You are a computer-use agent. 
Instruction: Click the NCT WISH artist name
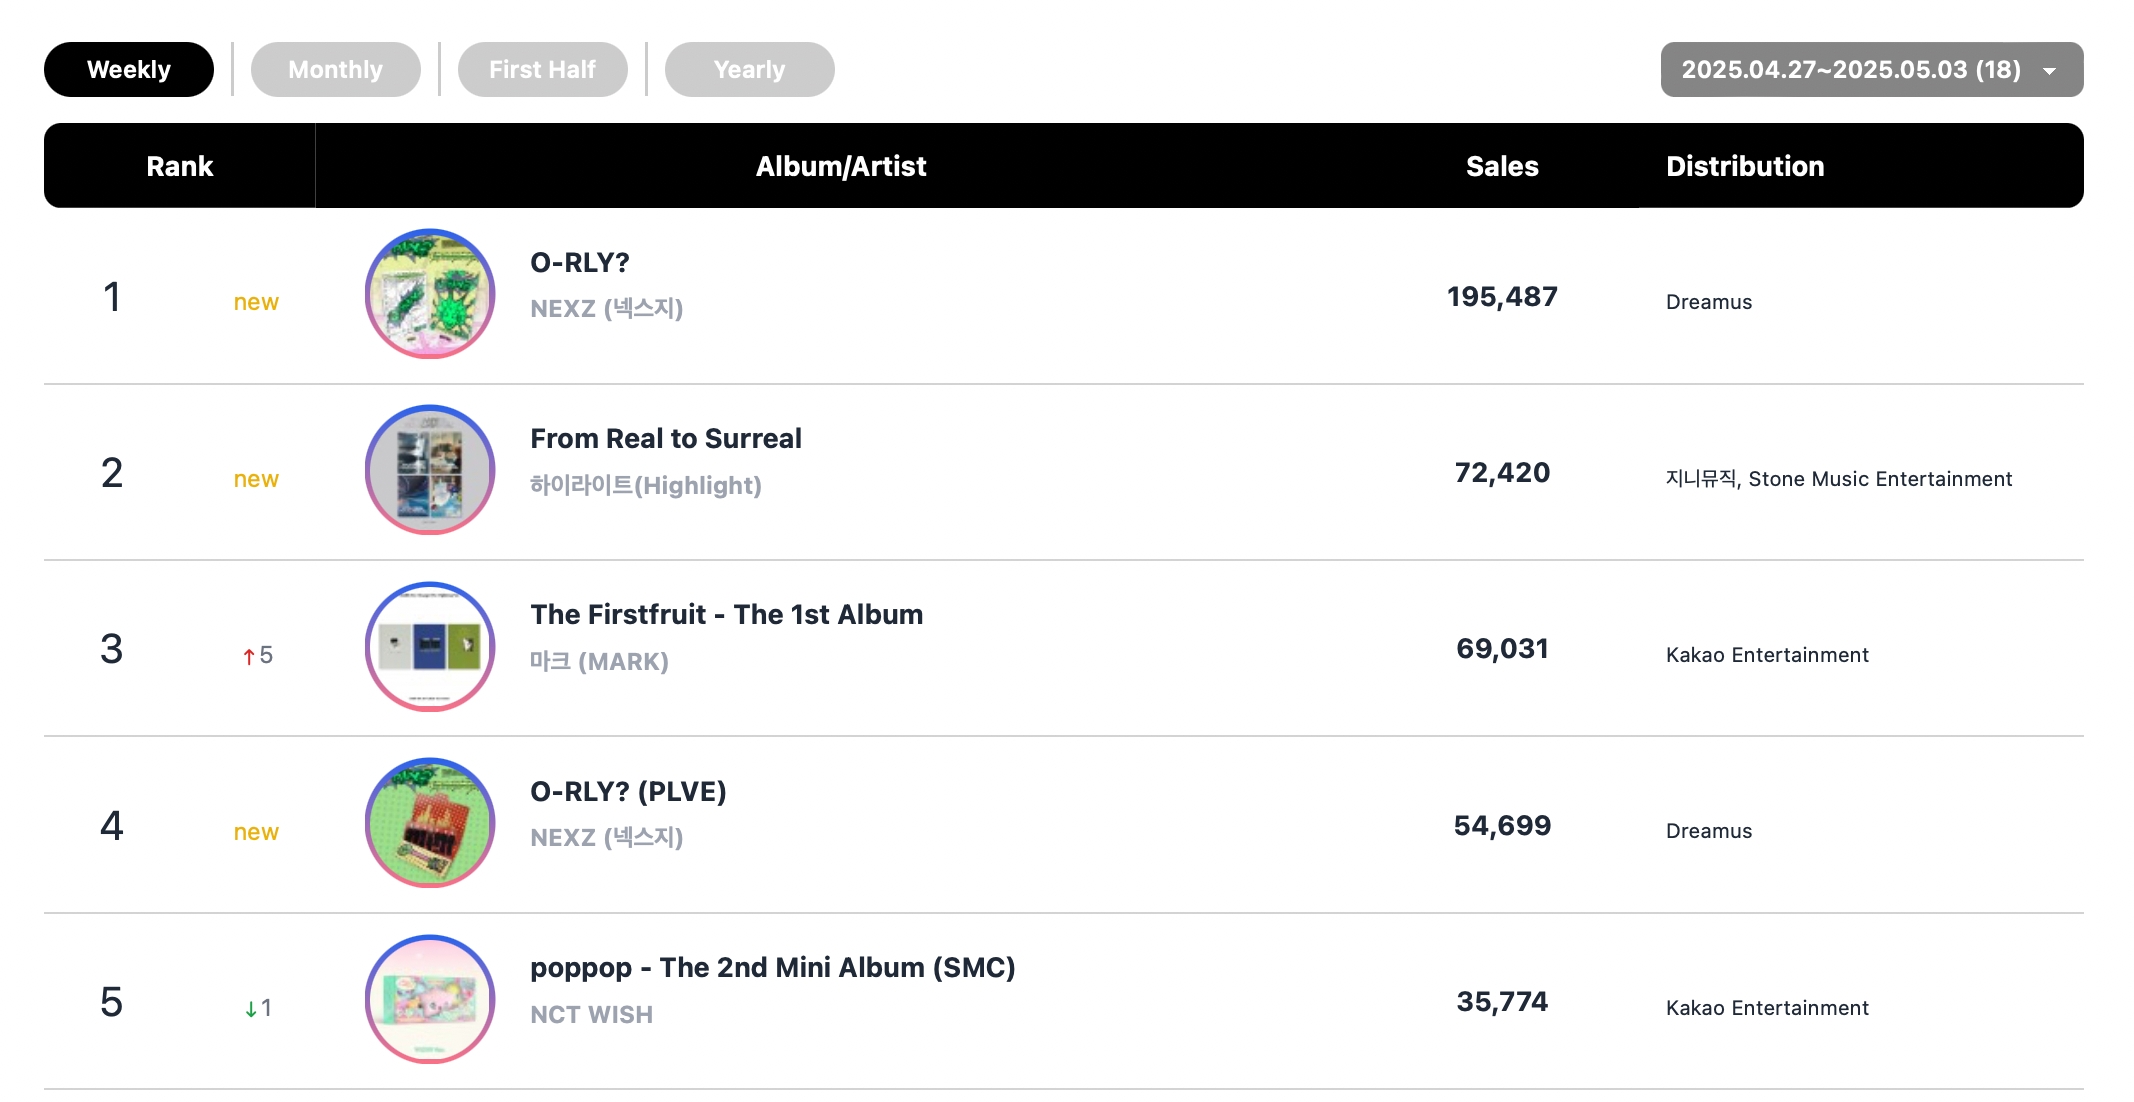tap(591, 1015)
